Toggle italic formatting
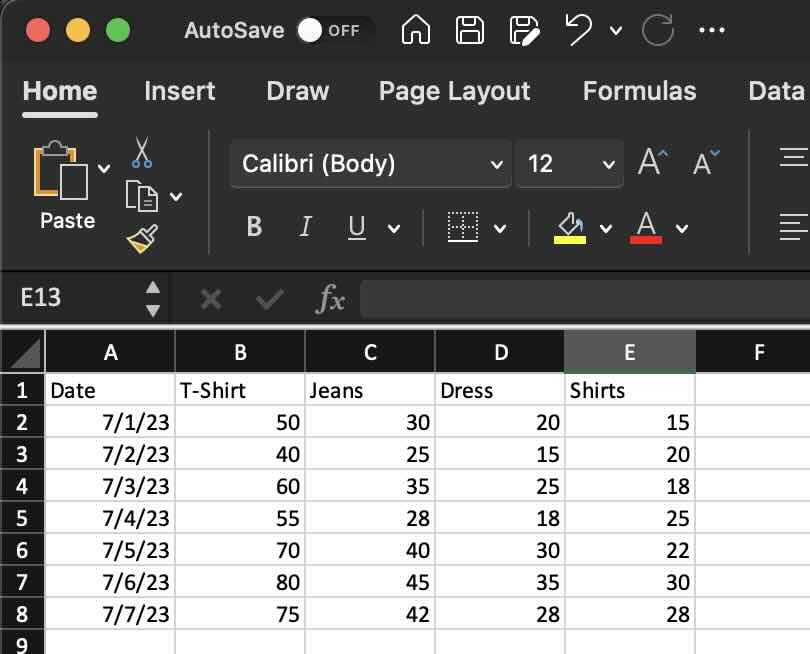This screenshot has width=810, height=654. 305,226
